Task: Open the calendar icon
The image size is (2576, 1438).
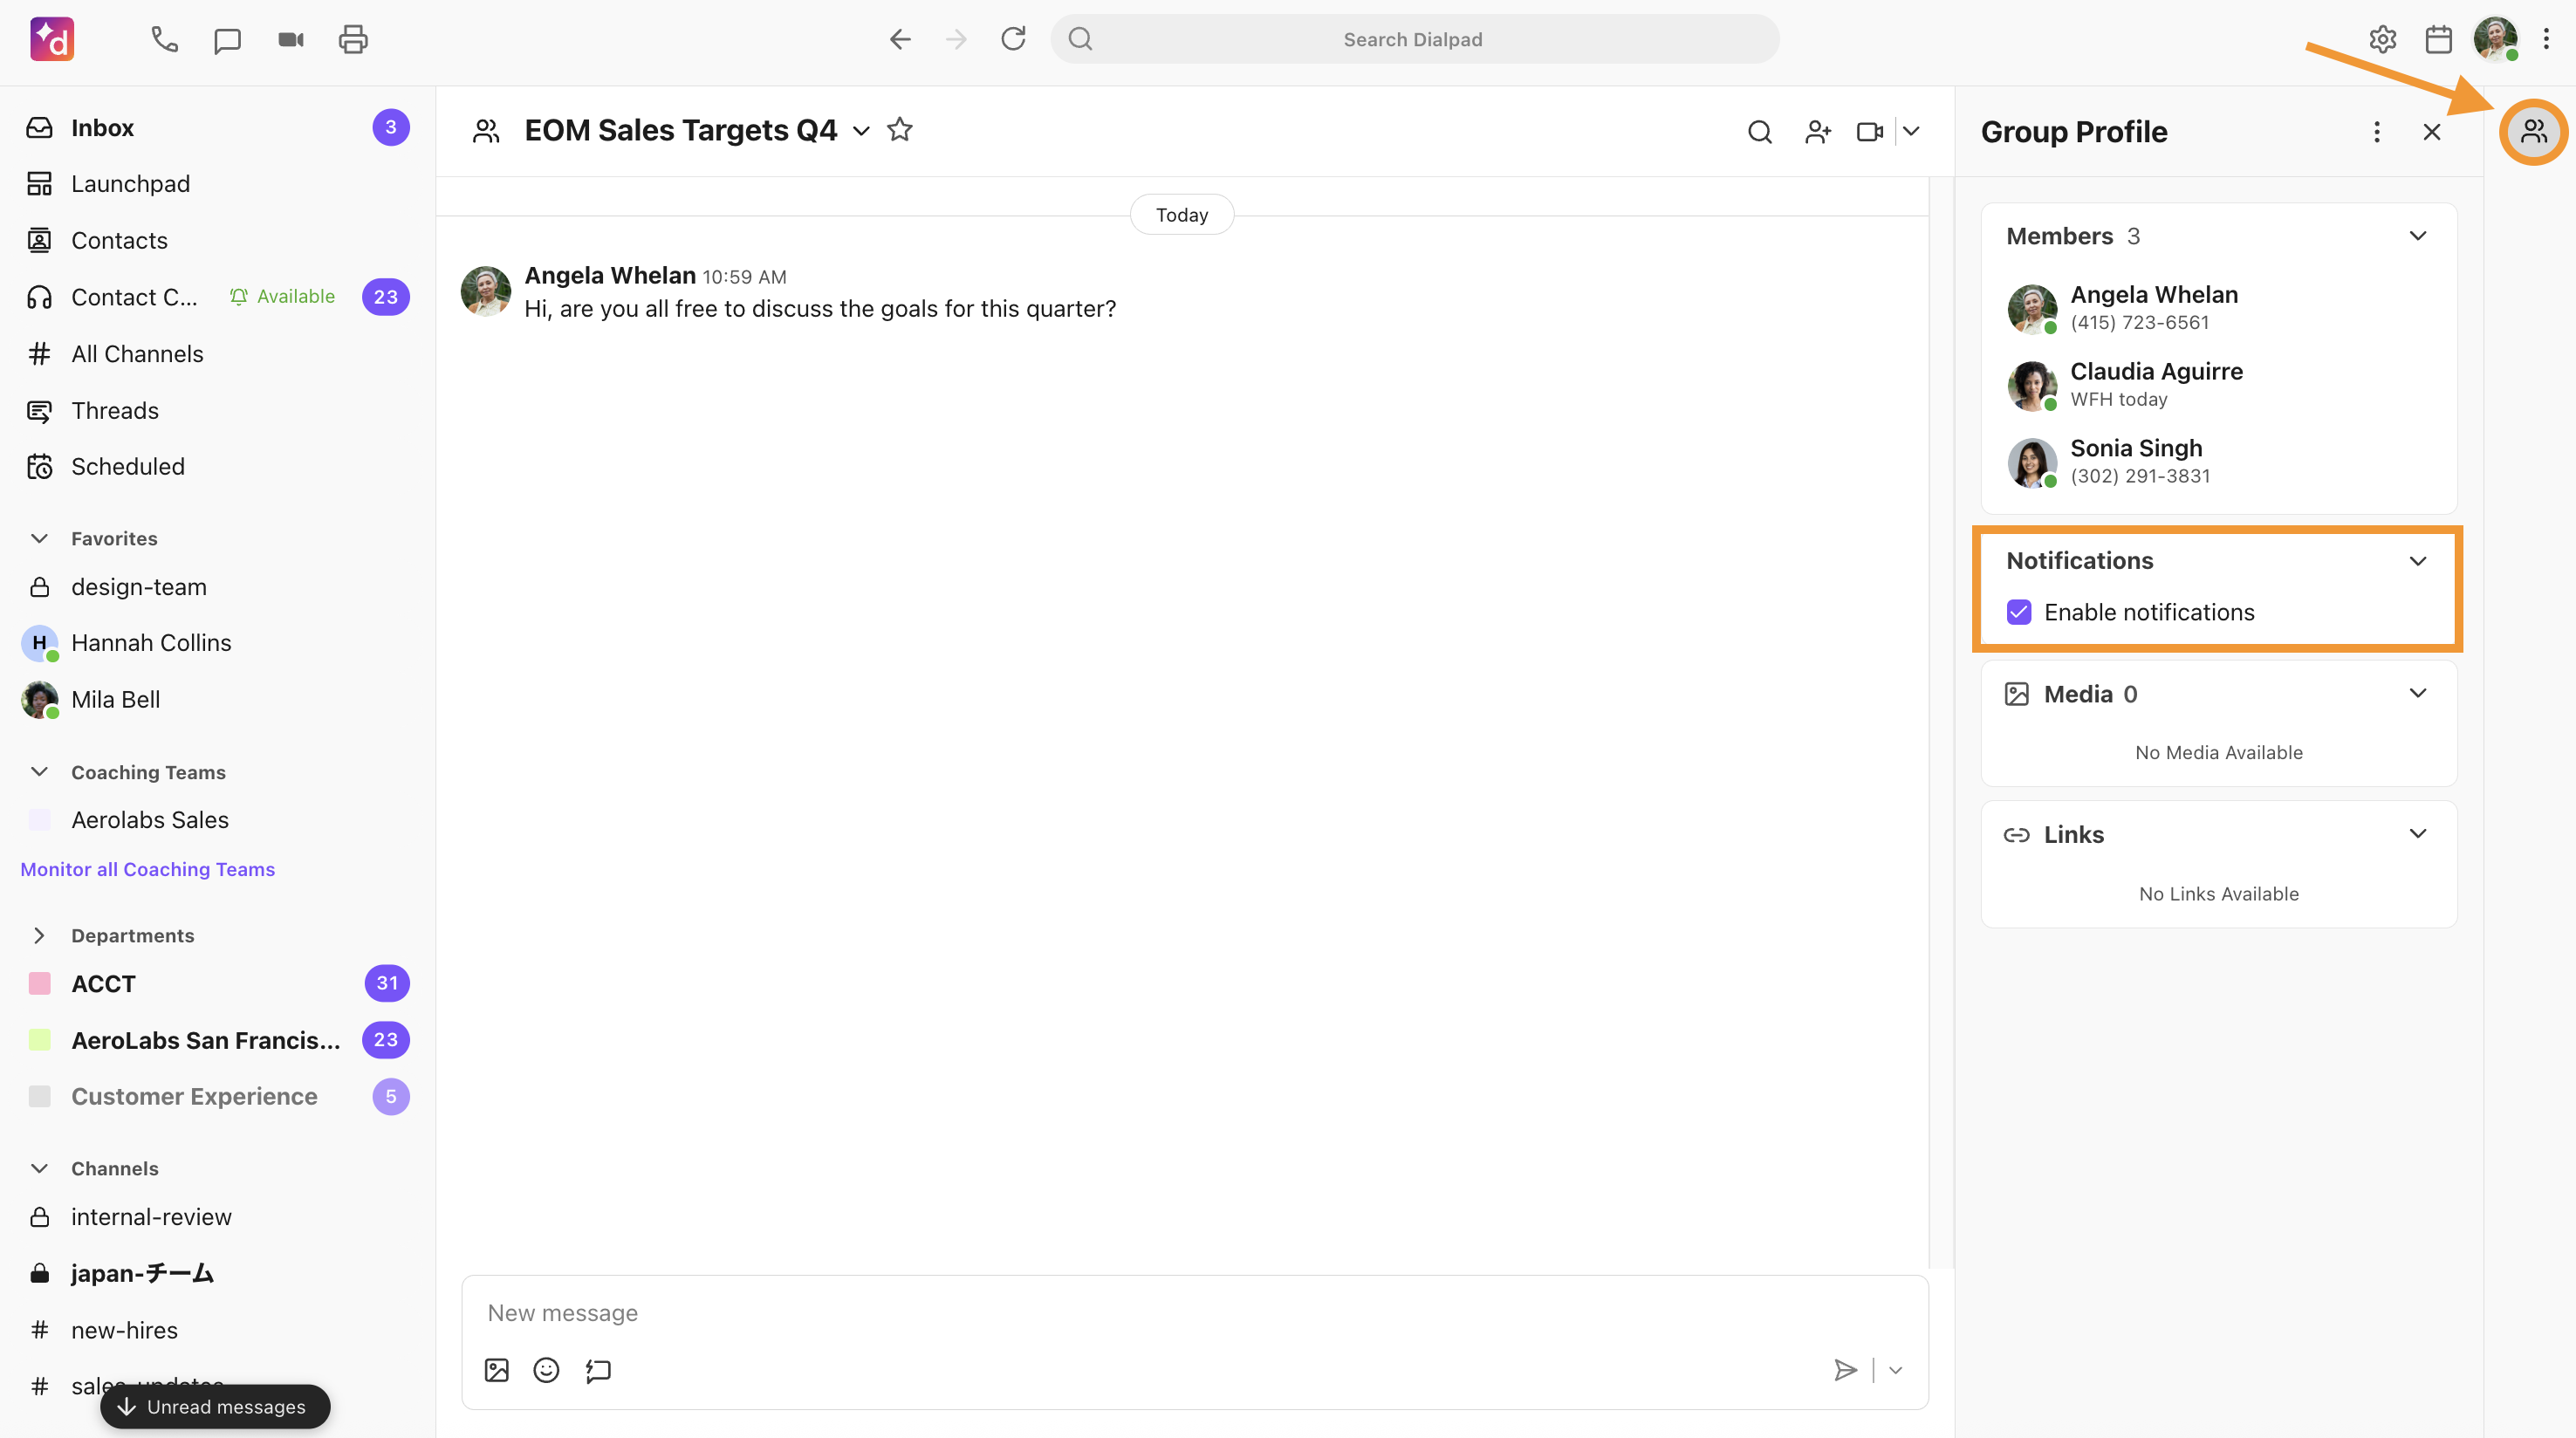Action: click(x=2439, y=39)
